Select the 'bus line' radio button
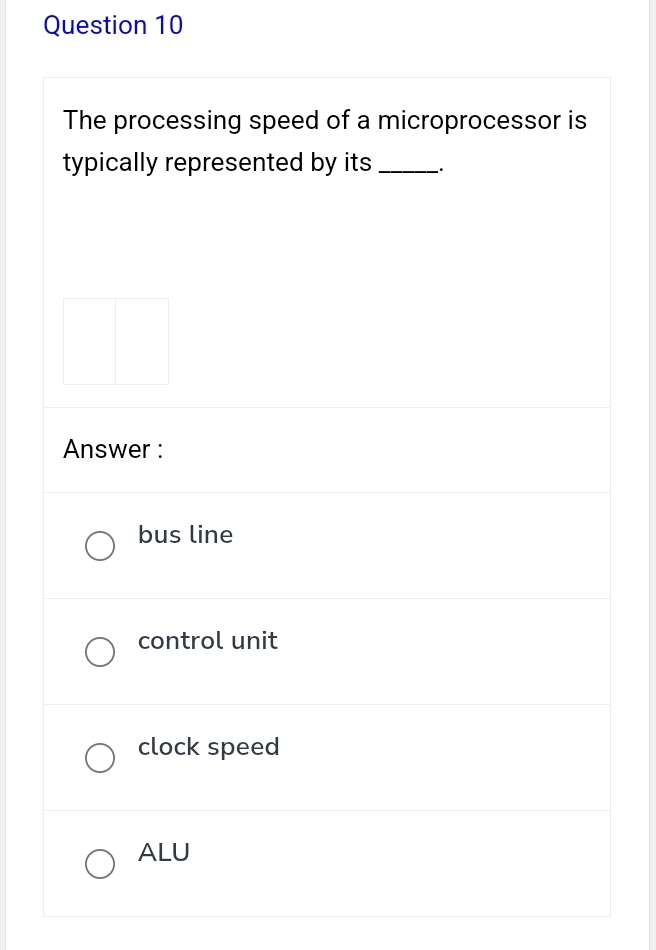This screenshot has height=950, width=656. point(100,546)
